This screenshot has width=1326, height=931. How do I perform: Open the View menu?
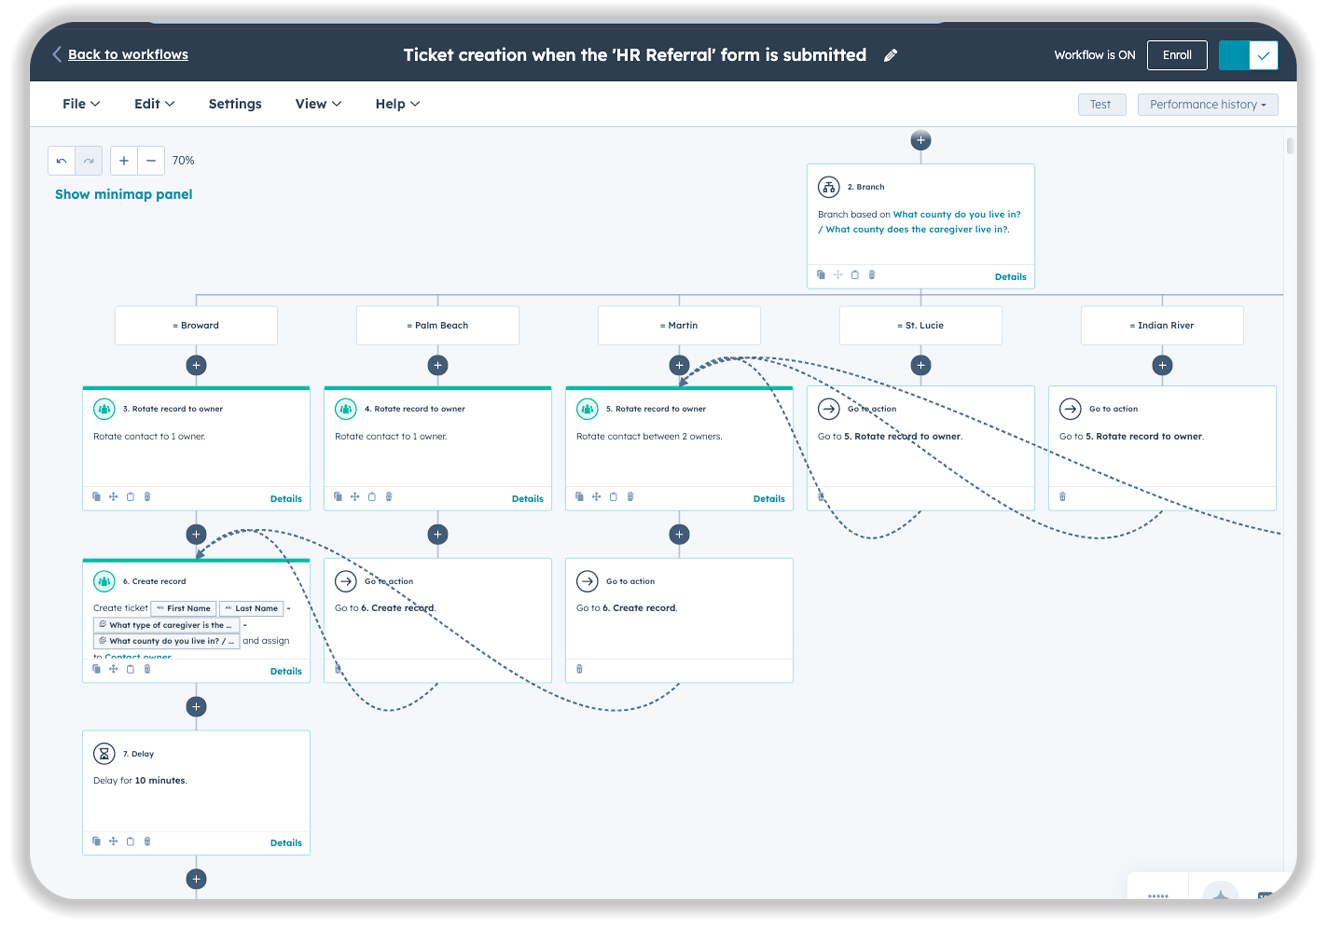318,104
